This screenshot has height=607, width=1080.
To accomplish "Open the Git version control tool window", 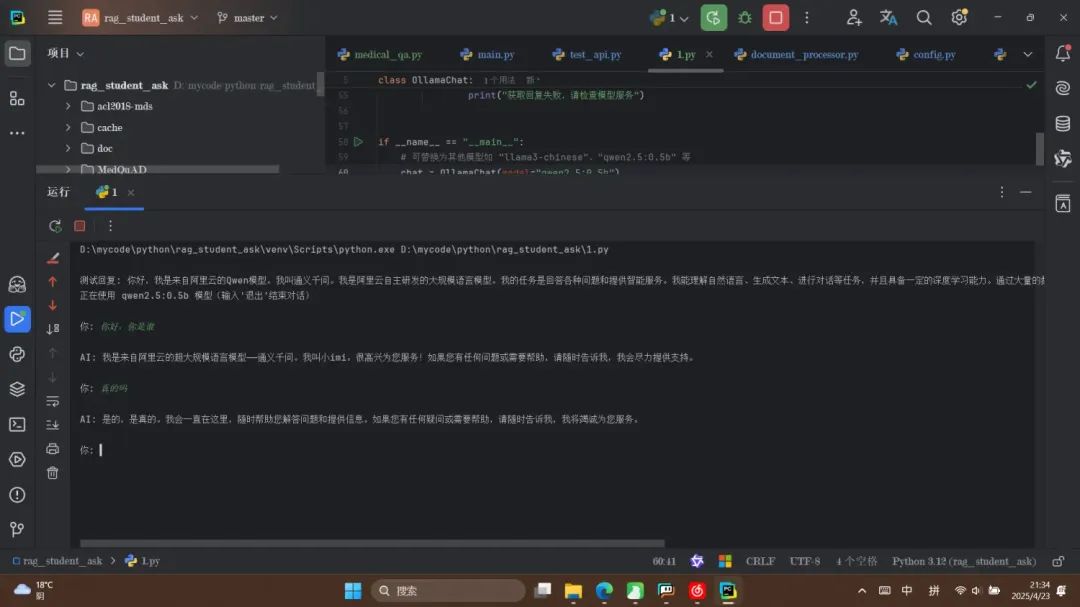I will click(x=17, y=529).
